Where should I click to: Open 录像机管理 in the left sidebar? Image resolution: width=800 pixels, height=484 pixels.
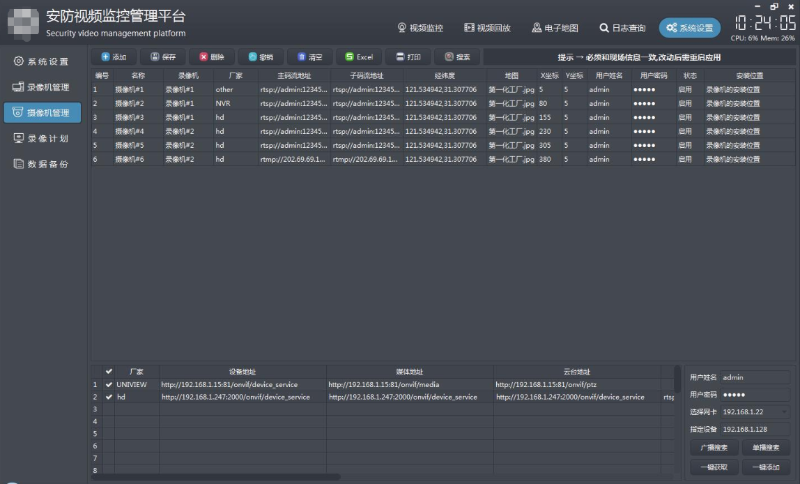pyautogui.click(x=42, y=87)
